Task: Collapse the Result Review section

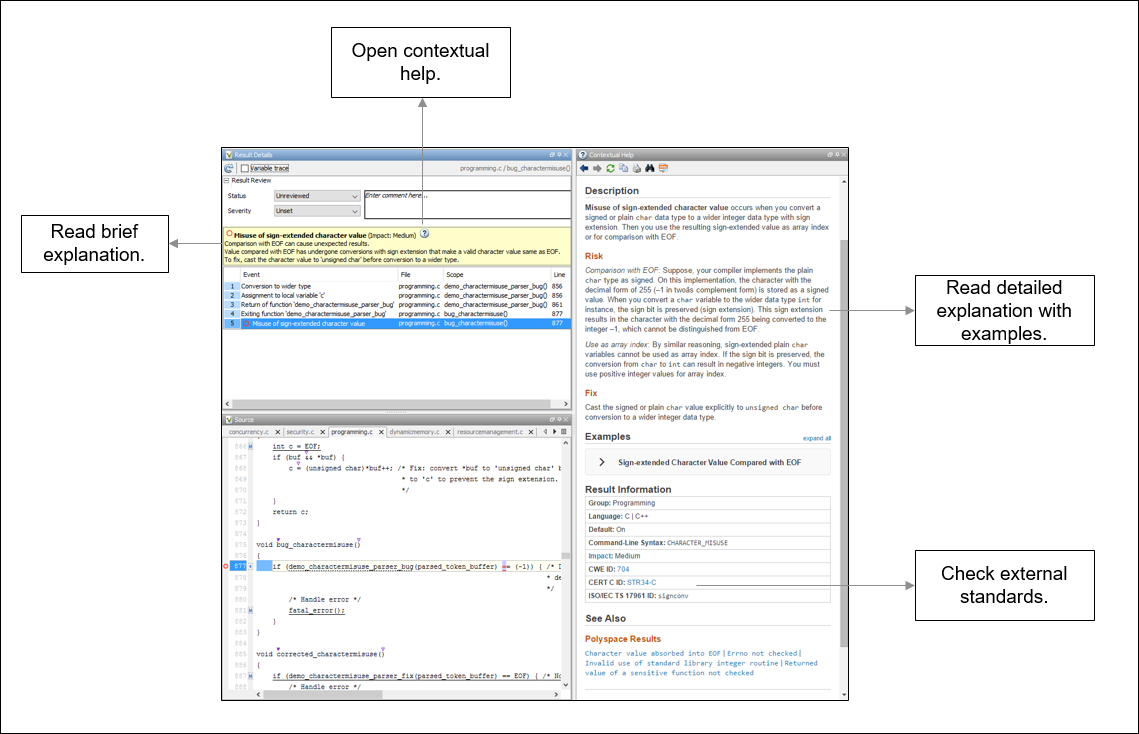Action: [x=227, y=180]
